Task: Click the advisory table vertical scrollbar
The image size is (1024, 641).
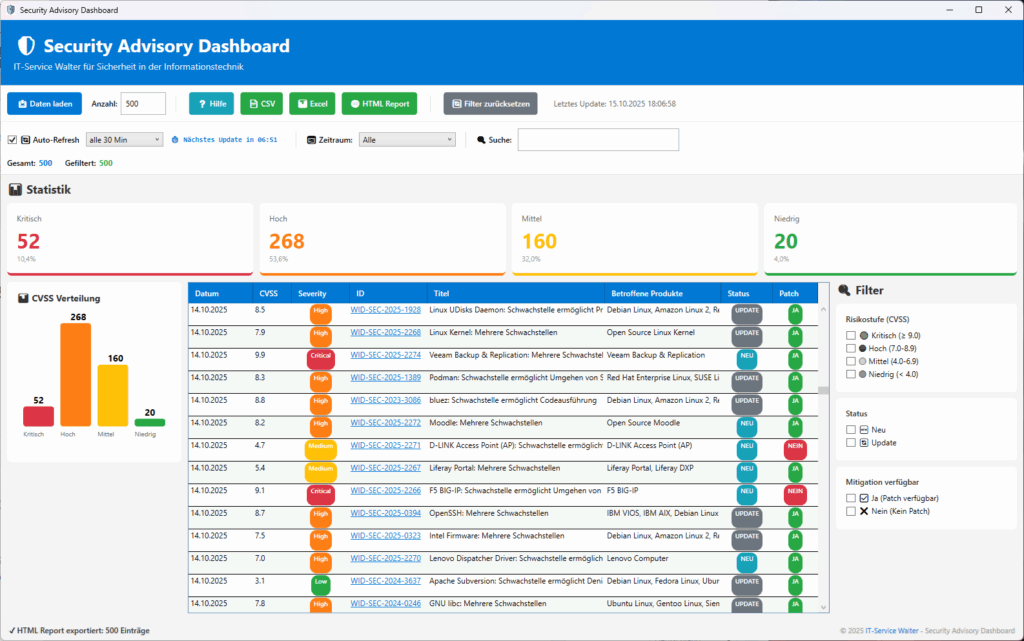Action: (824, 450)
